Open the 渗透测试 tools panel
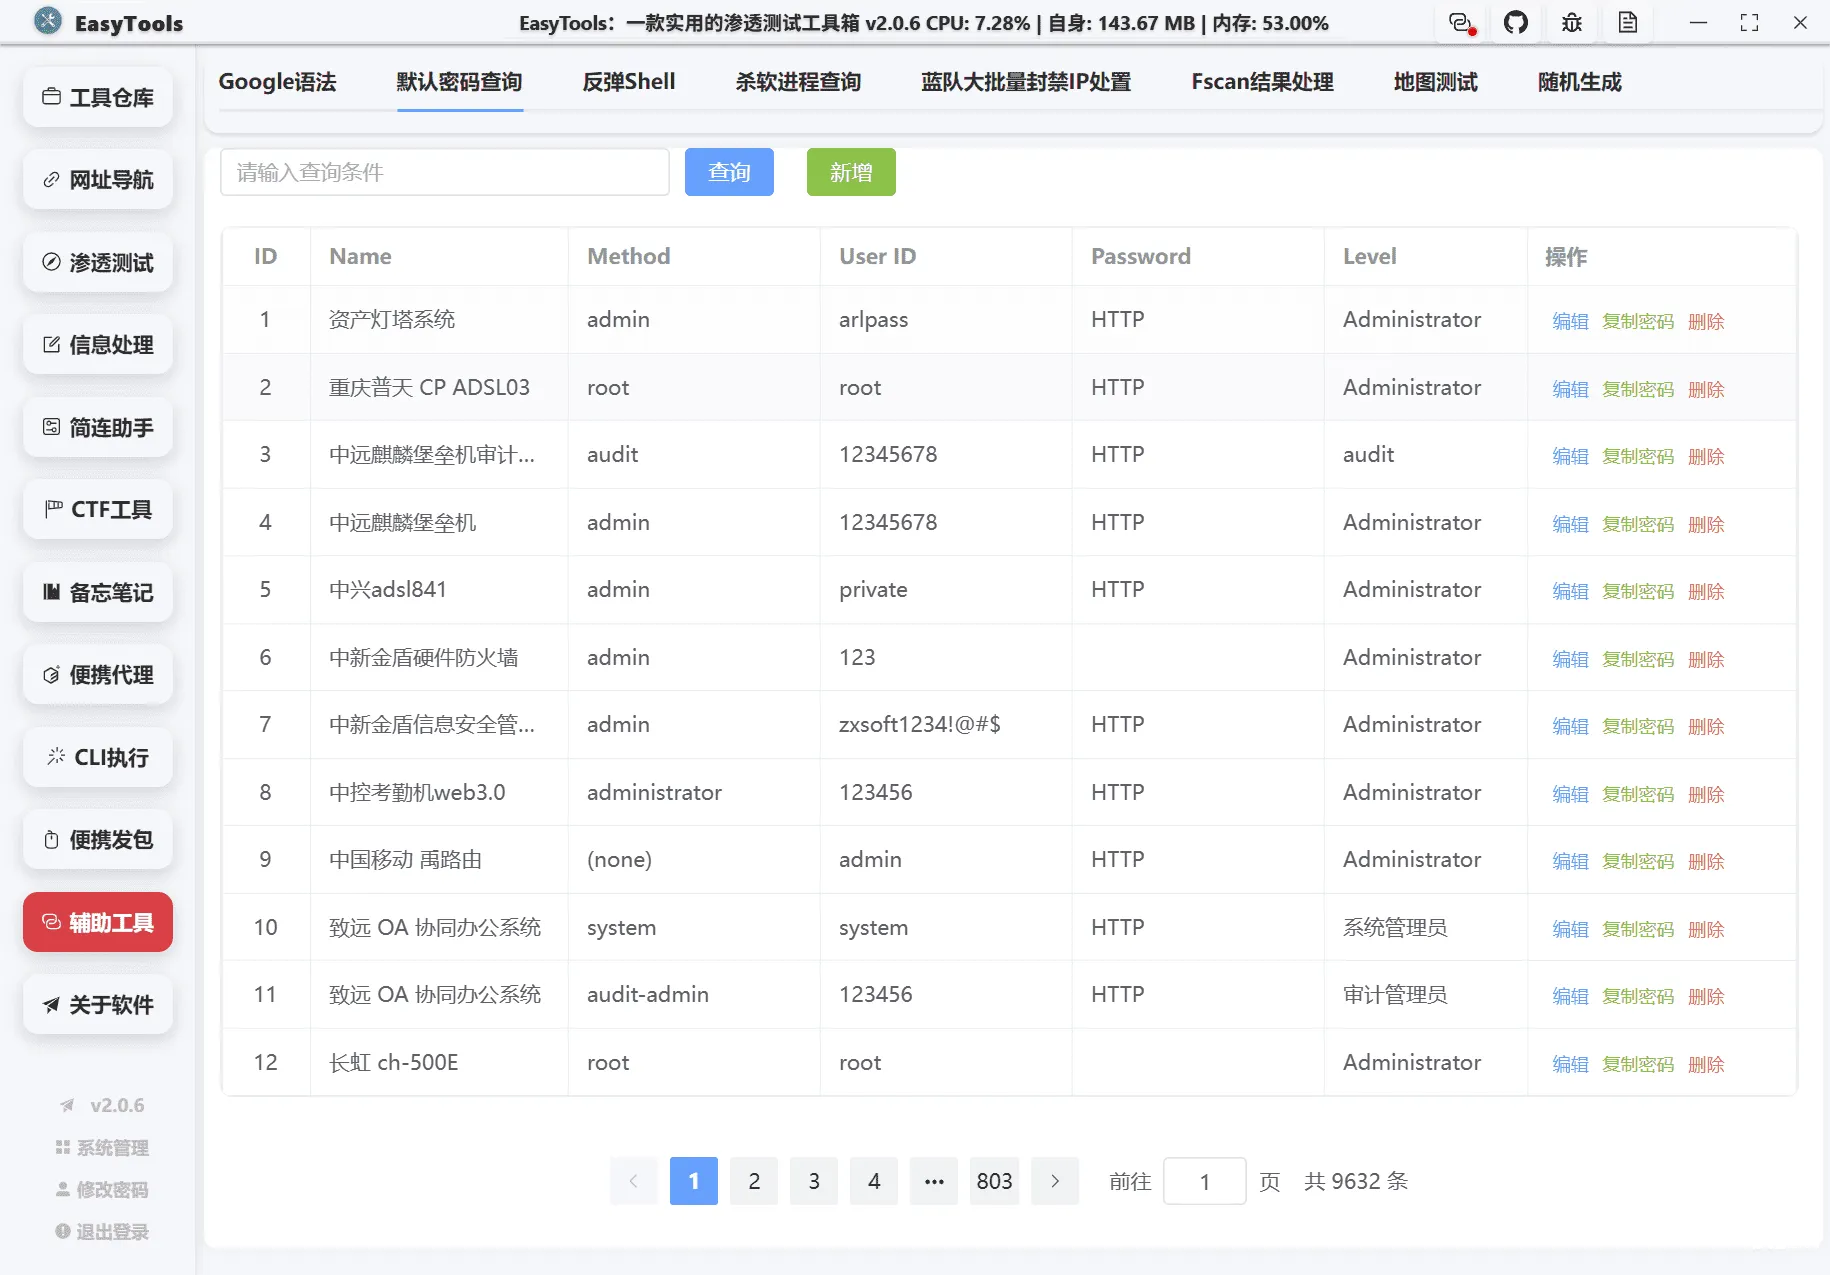This screenshot has height=1275, width=1830. (97, 262)
